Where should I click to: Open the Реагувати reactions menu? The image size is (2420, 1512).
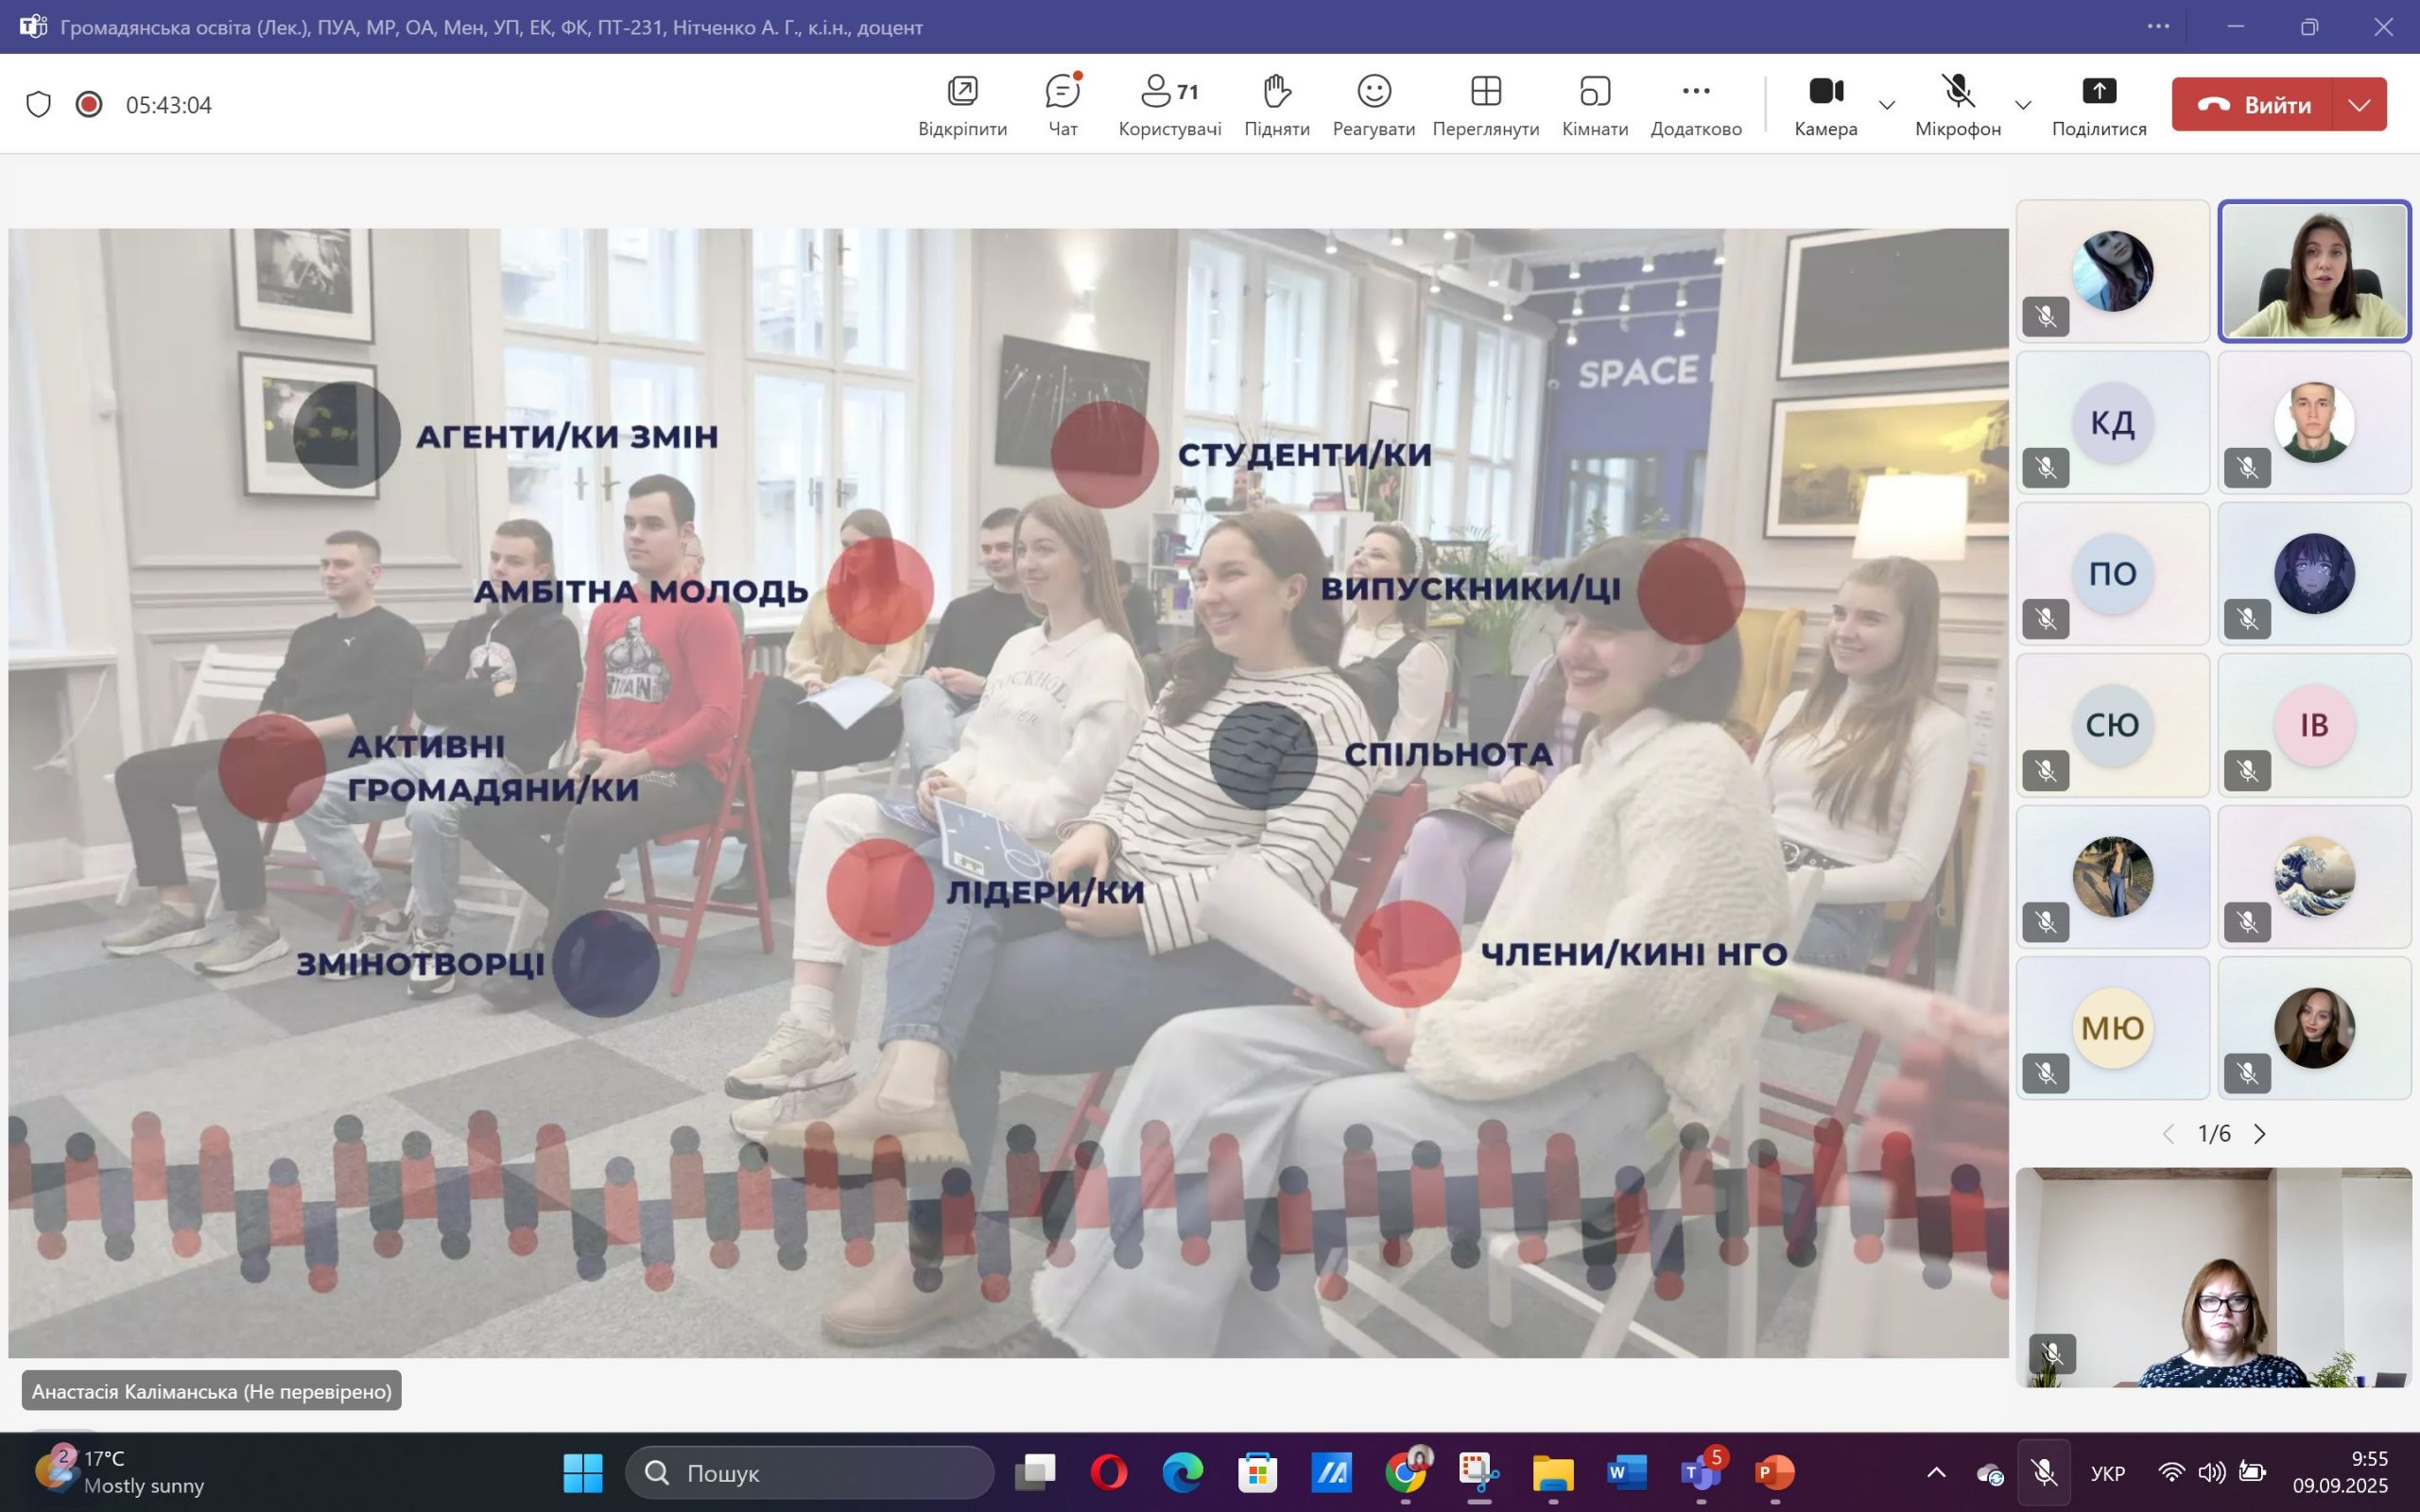(1373, 104)
